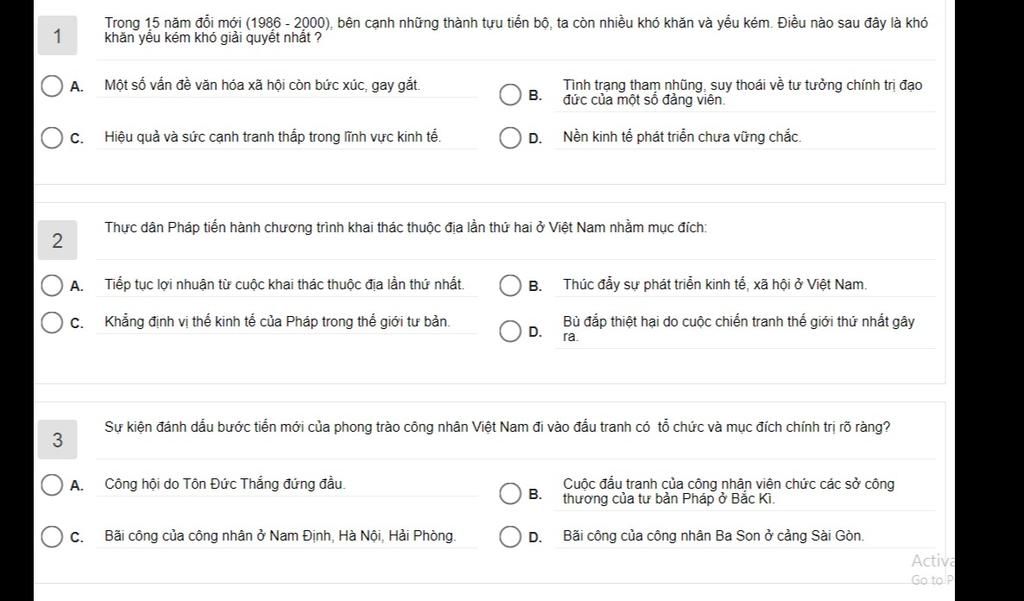Pick radio D Bù đắp thiệt hại chiến tranh
Image resolution: width=1024 pixels, height=601 pixels.
point(510,331)
